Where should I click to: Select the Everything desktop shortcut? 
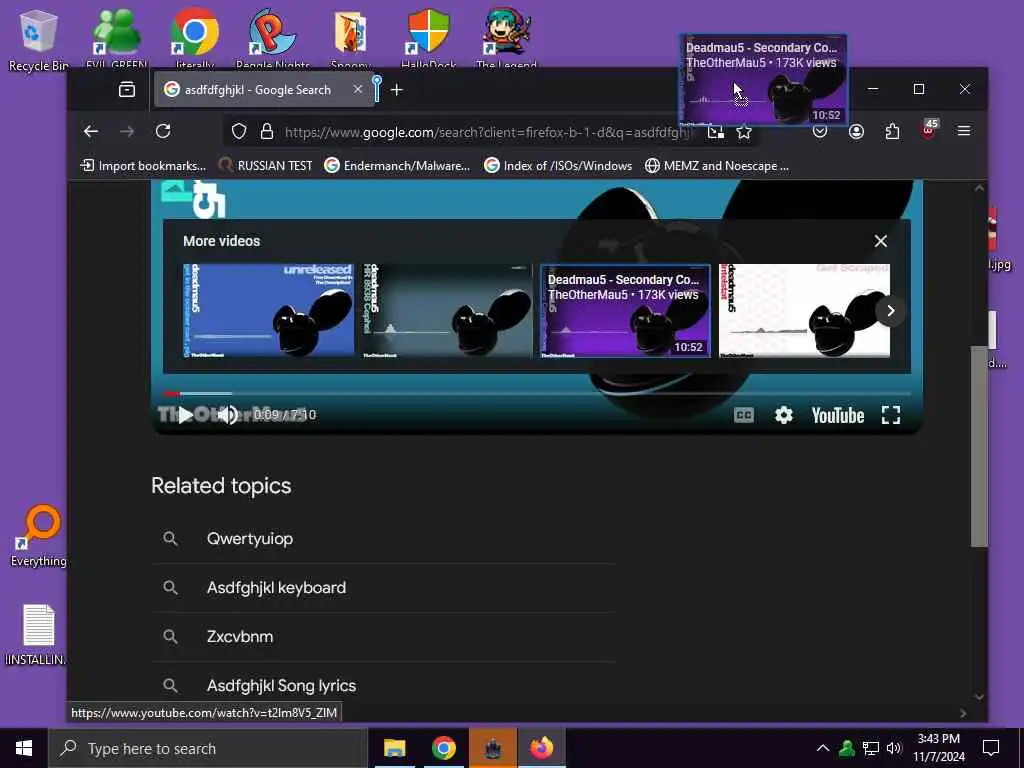[39, 536]
